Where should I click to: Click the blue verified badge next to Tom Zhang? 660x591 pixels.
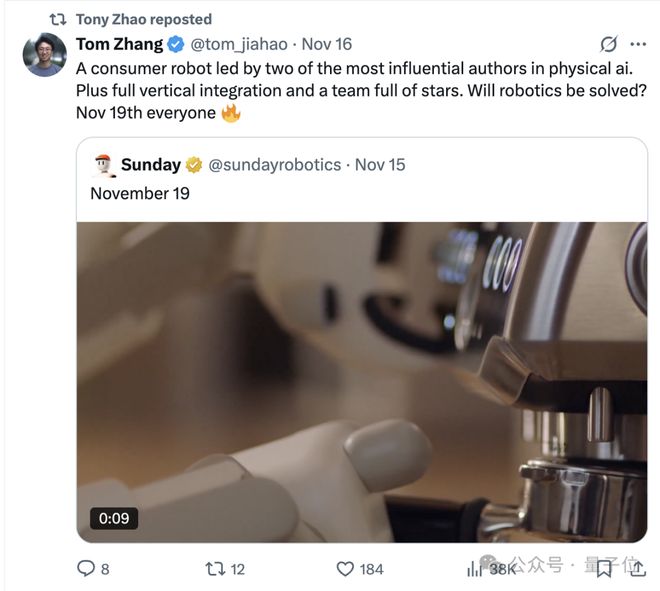point(175,44)
